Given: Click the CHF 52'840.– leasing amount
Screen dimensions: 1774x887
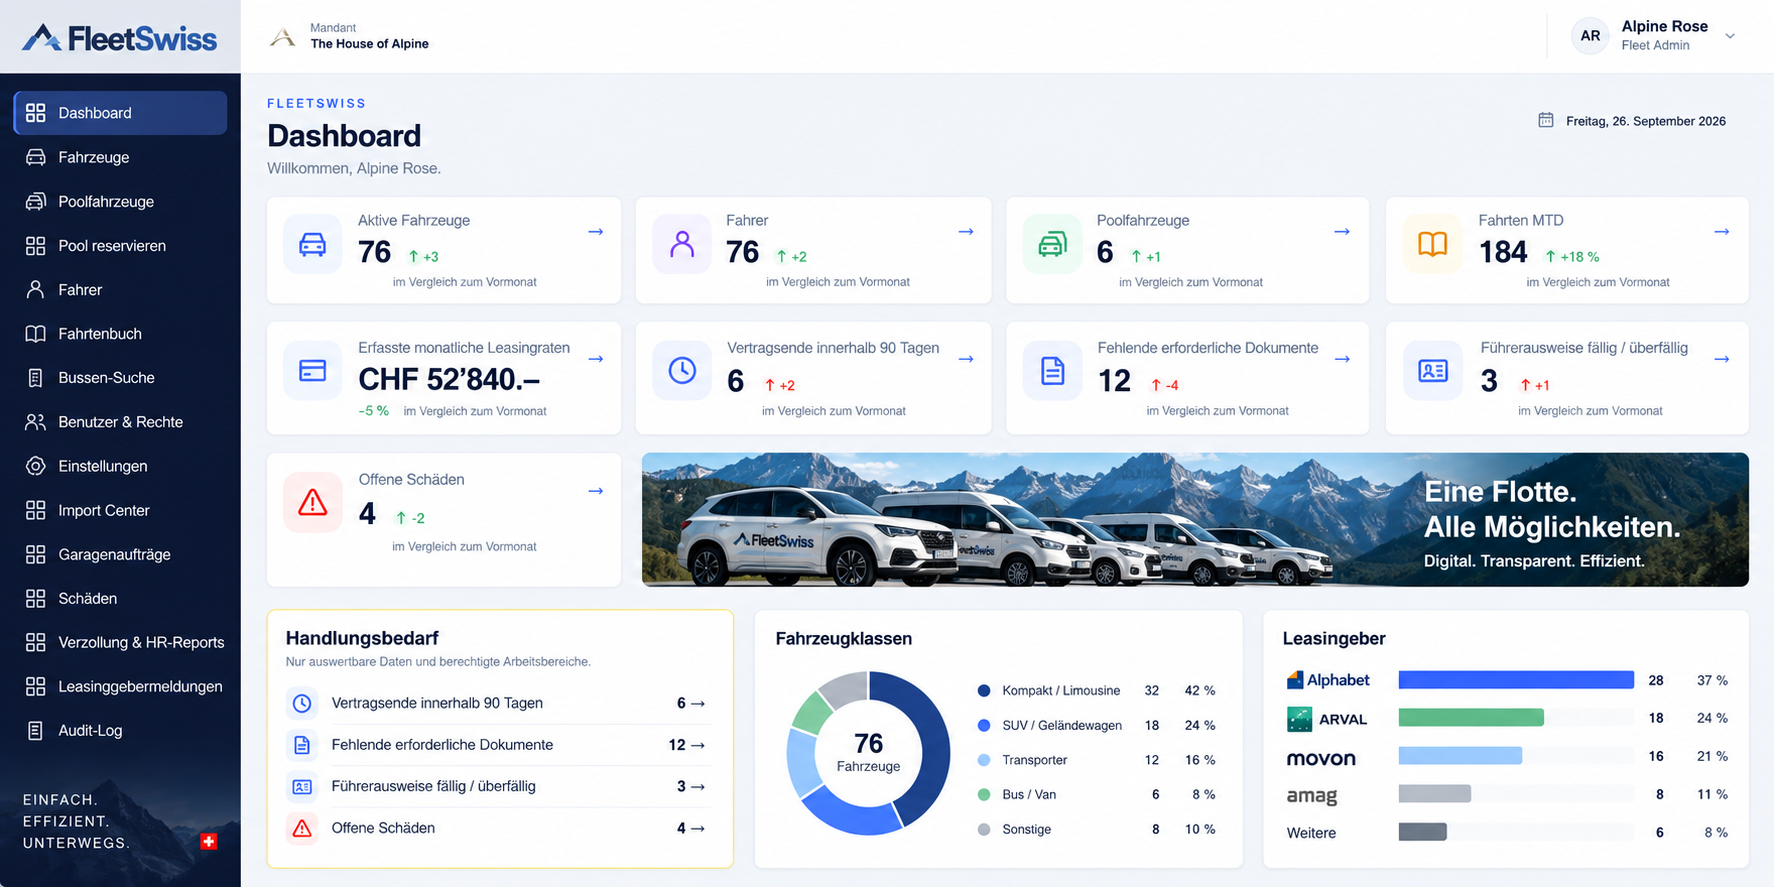Looking at the screenshot, I should pos(449,380).
